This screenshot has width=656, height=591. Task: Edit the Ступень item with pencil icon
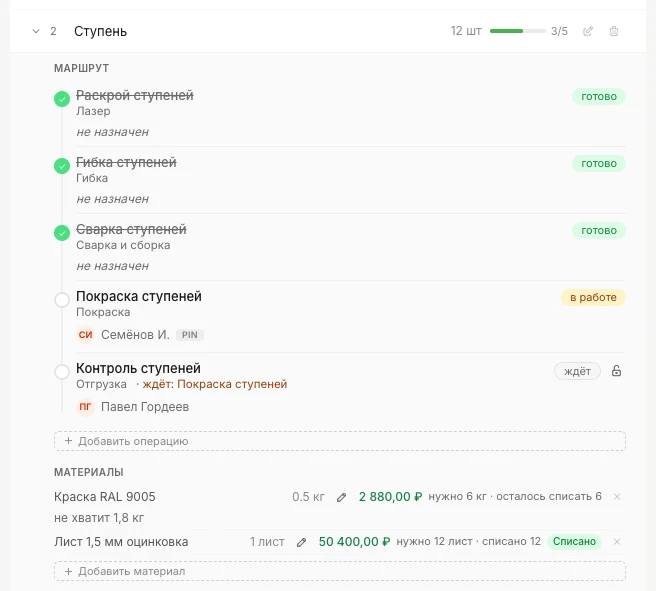tap(588, 31)
